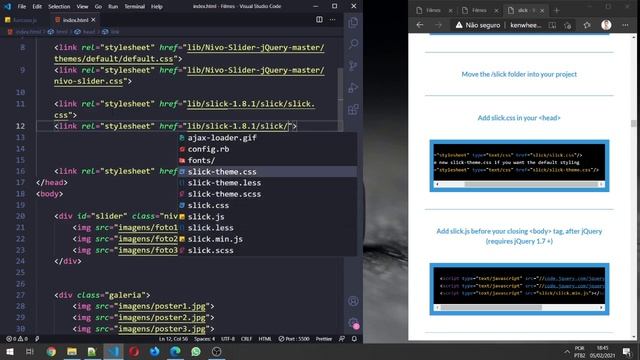Click the Não seguro security warning
640x360 pixels.
tap(478, 25)
